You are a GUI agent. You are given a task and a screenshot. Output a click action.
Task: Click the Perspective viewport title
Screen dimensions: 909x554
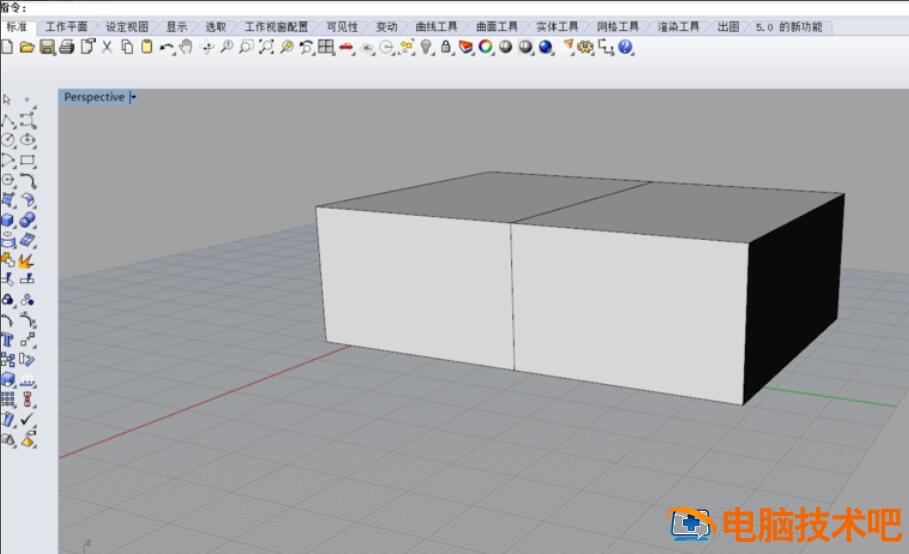[94, 97]
